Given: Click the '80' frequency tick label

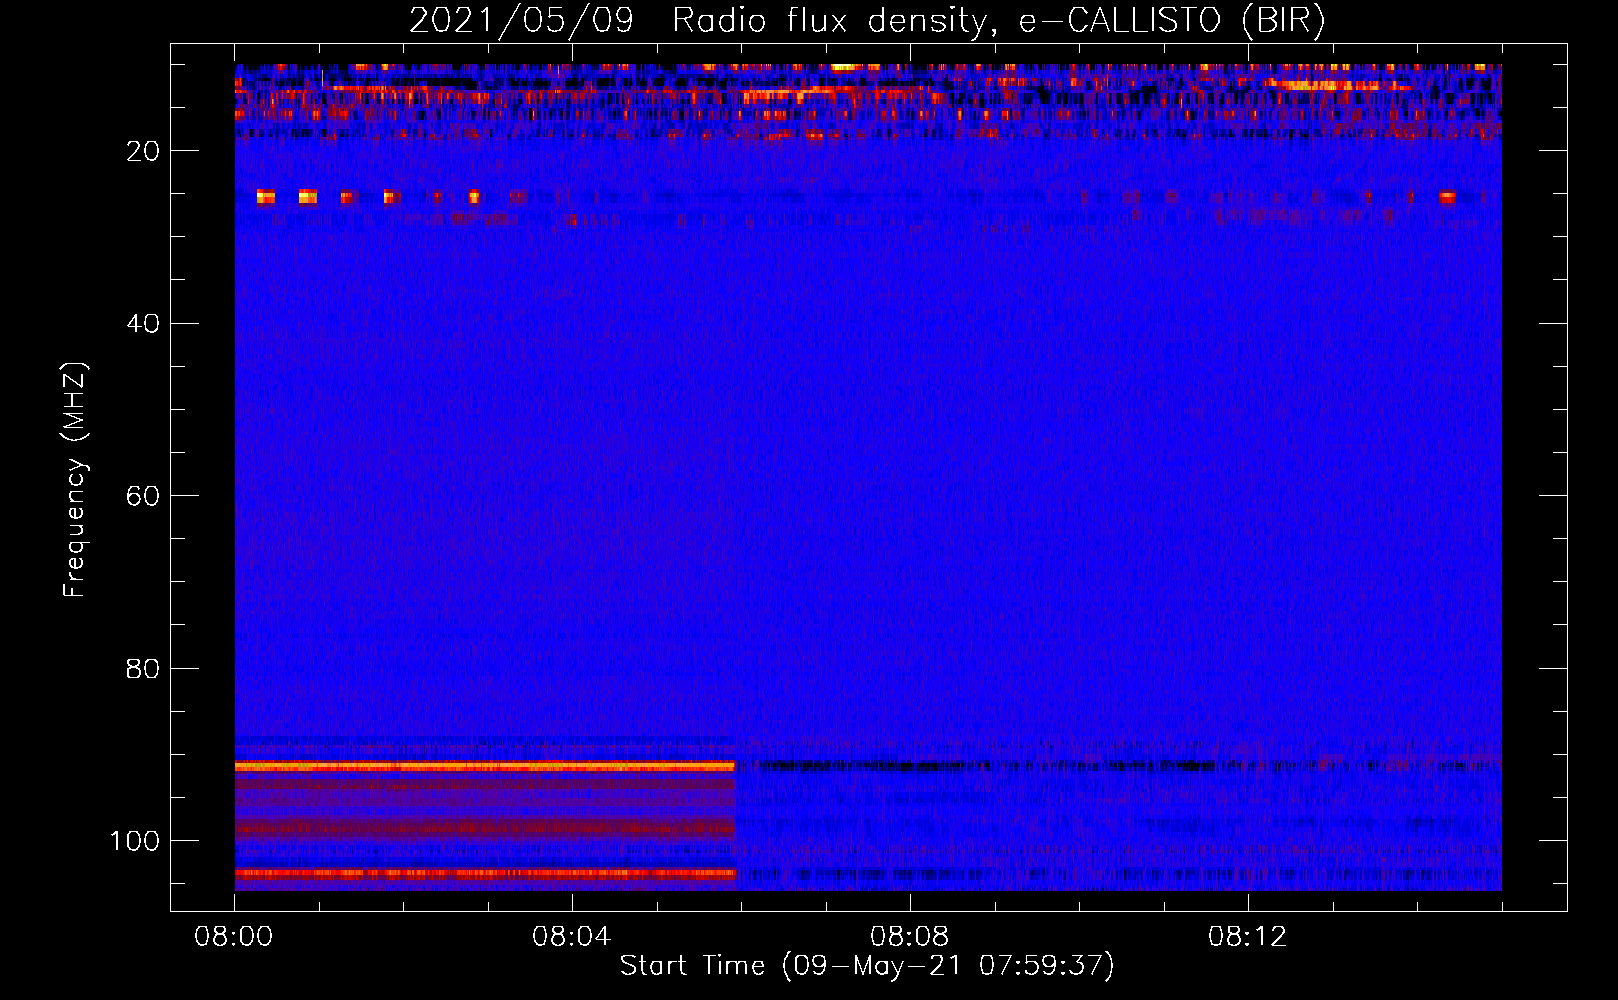Looking at the screenshot, I should pyautogui.click(x=143, y=668).
